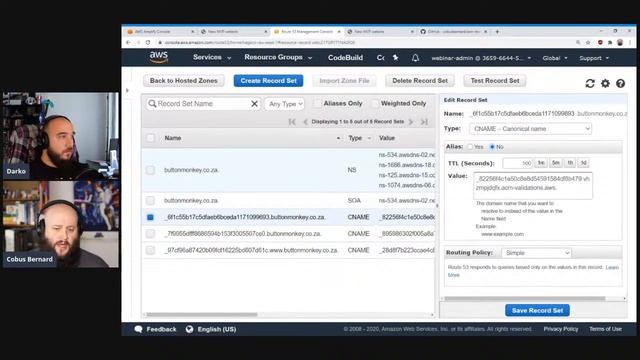Open the Any Type filter dropdown
The width and height of the screenshot is (640, 360).
285,104
